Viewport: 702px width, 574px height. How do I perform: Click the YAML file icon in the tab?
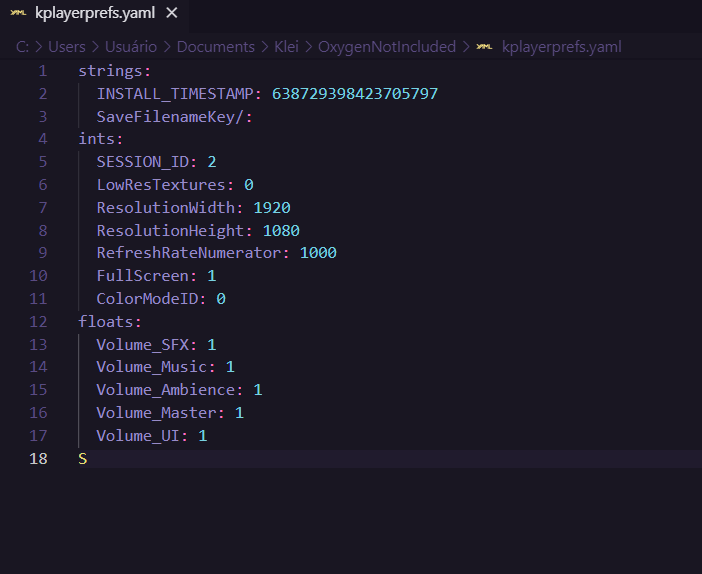click(x=18, y=14)
